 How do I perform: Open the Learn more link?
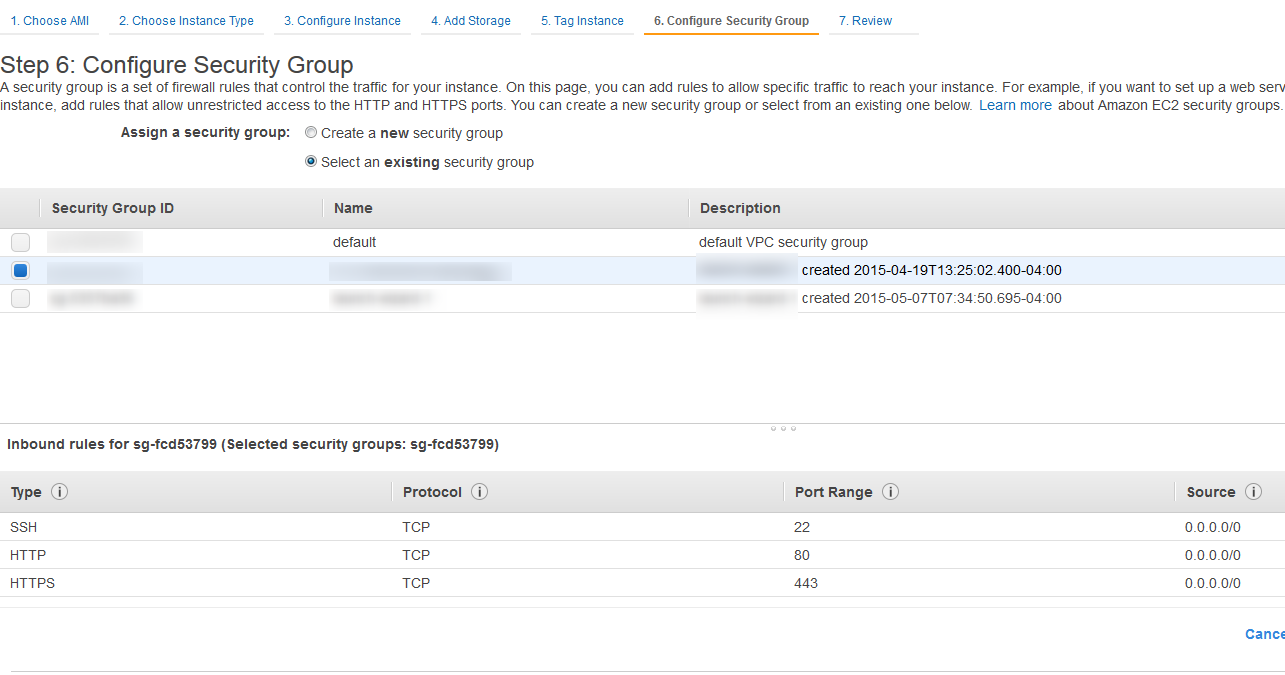tap(1015, 104)
